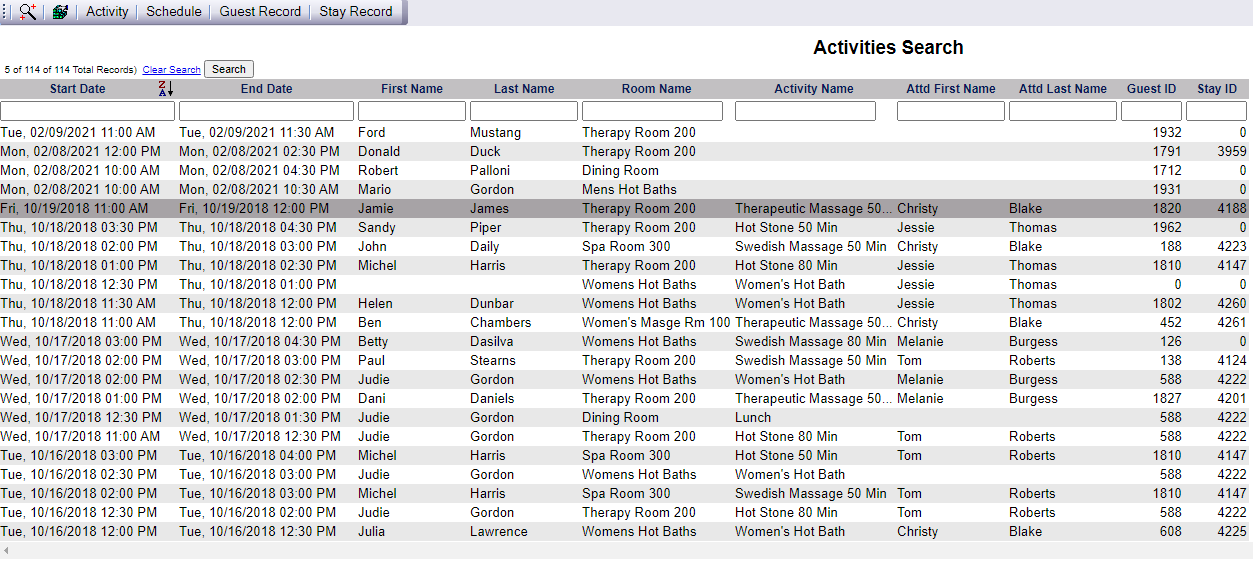This screenshot has height=561, width=1253.
Task: Open the Schedule toolbar item
Action: click(x=174, y=12)
